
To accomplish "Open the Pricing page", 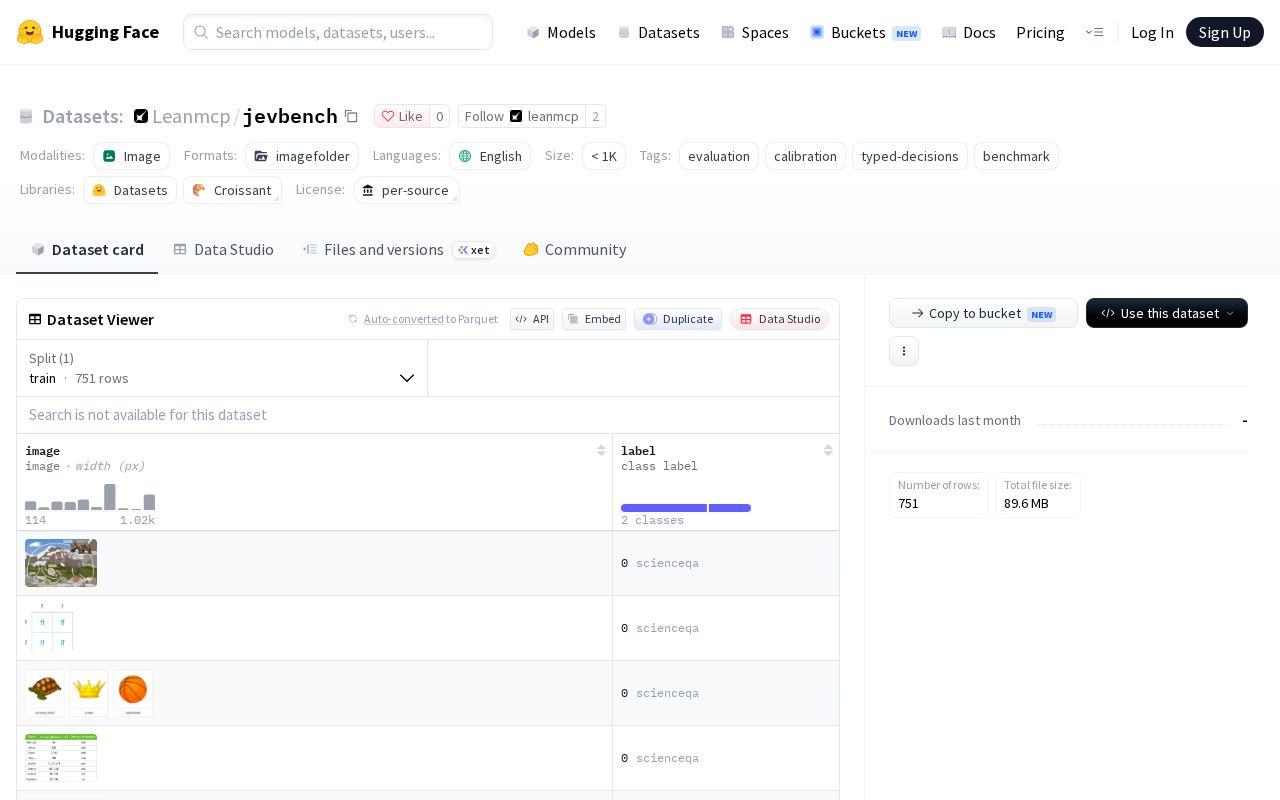I will 1040,32.
